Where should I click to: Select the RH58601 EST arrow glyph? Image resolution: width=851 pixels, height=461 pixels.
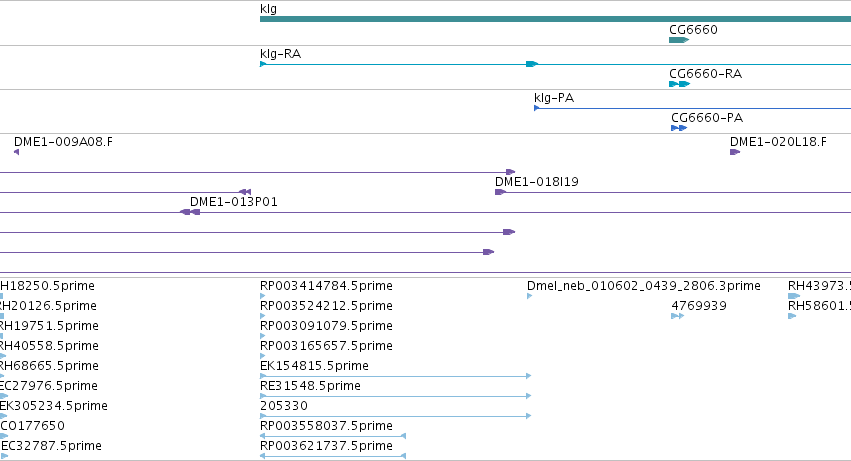[792, 316]
